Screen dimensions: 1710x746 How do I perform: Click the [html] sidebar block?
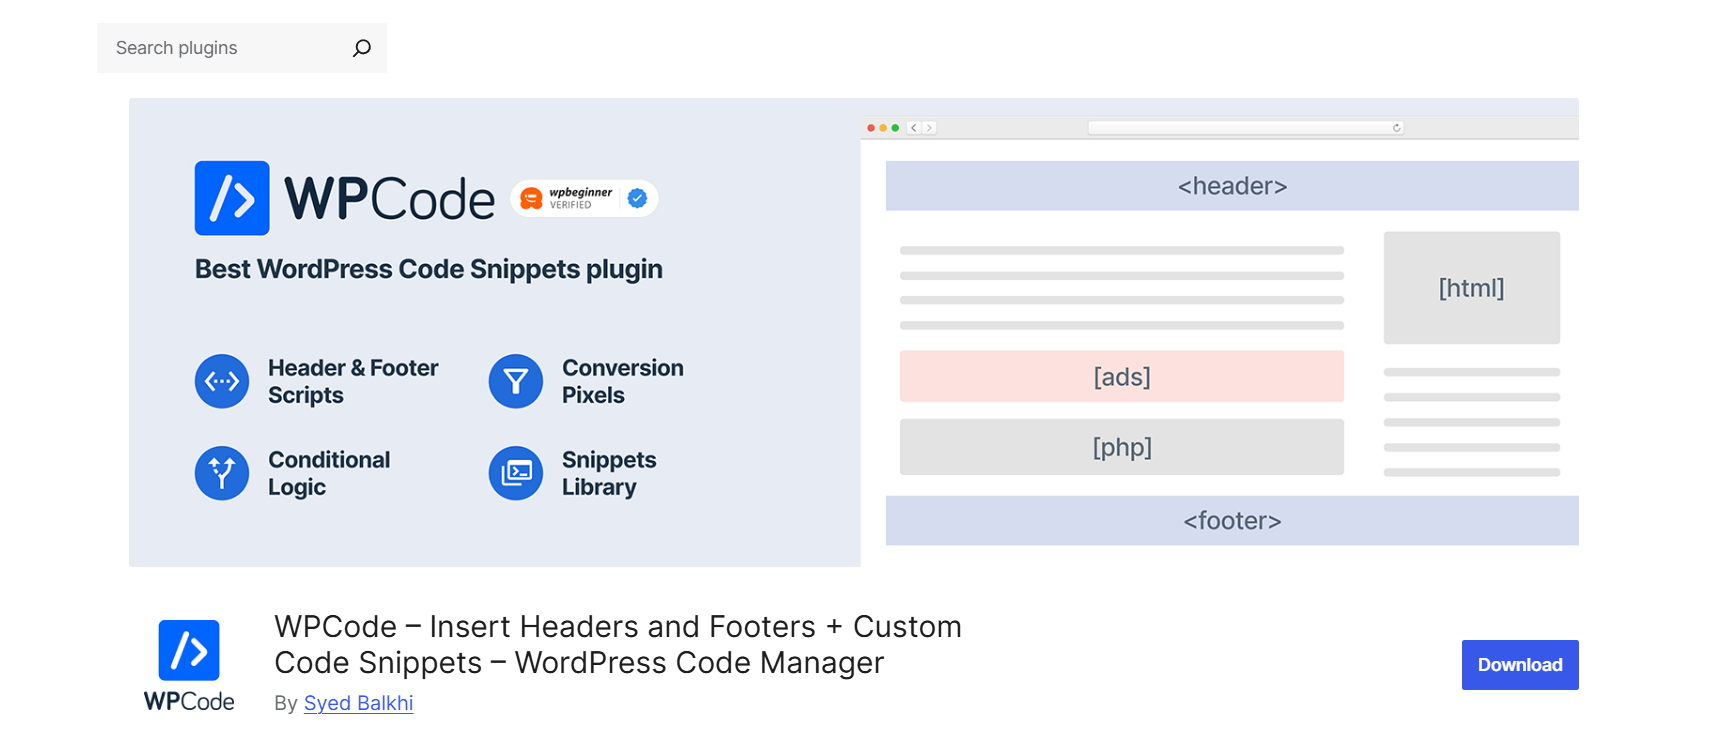(x=1472, y=288)
